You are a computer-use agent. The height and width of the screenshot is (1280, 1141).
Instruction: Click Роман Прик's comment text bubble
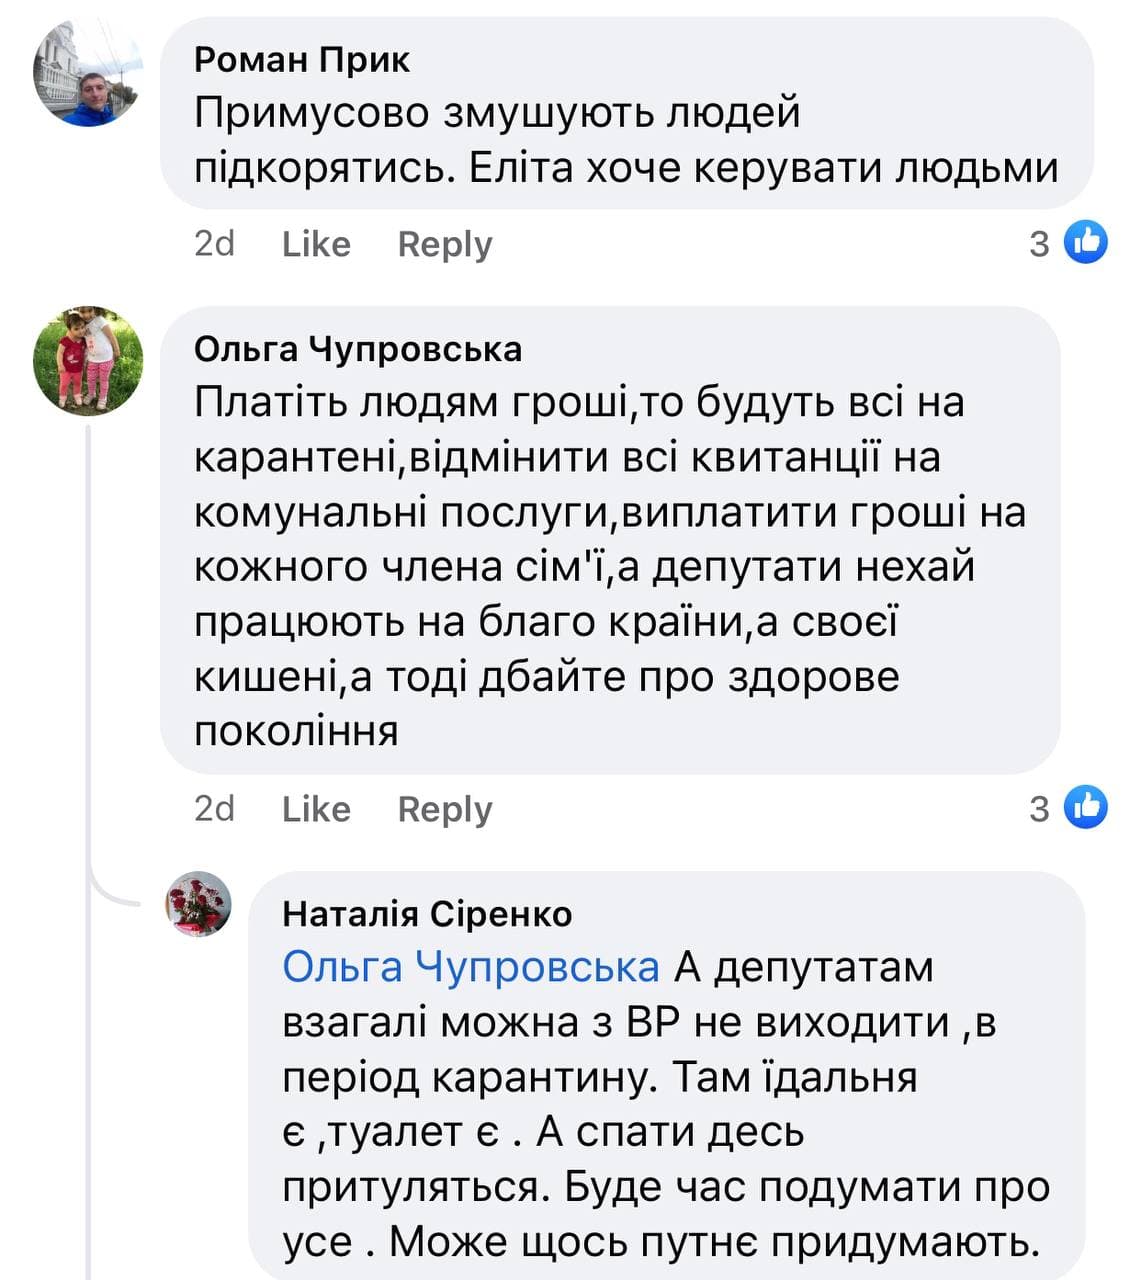pos(625,140)
